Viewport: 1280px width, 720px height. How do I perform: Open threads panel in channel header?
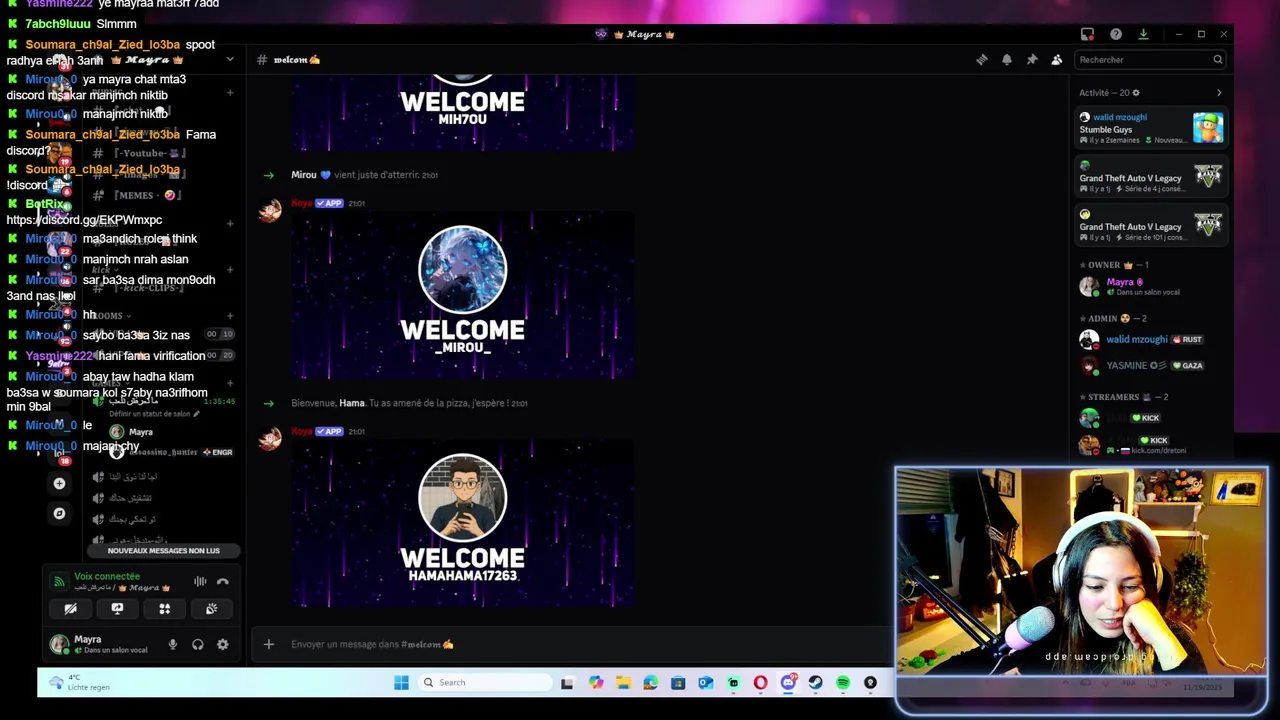pyautogui.click(x=981, y=60)
